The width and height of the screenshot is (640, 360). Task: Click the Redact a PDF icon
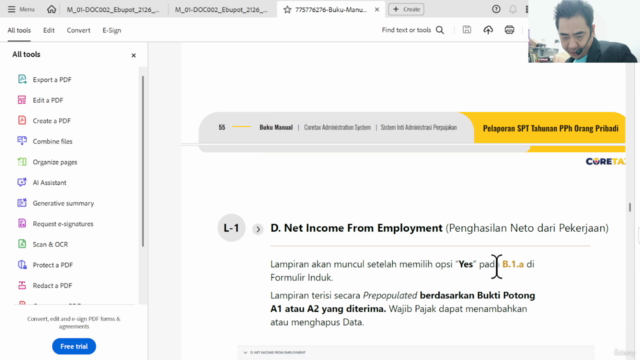tap(22, 285)
